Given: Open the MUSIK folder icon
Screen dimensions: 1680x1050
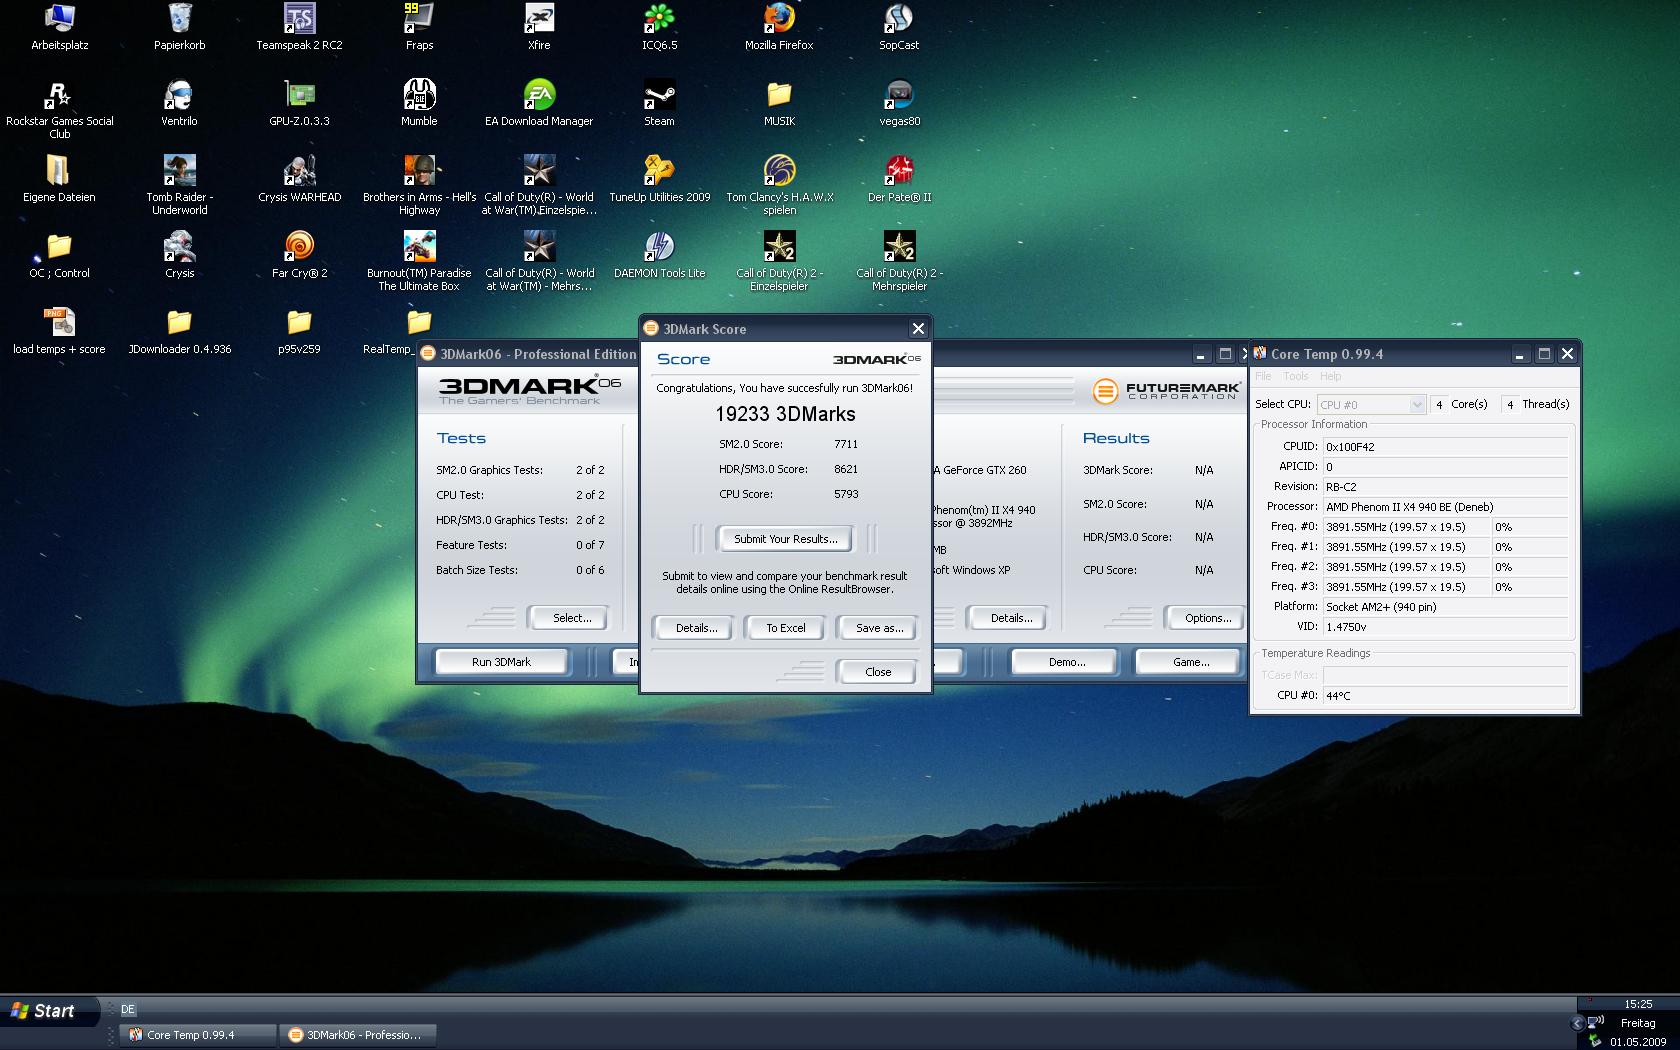Looking at the screenshot, I should coord(779,102).
